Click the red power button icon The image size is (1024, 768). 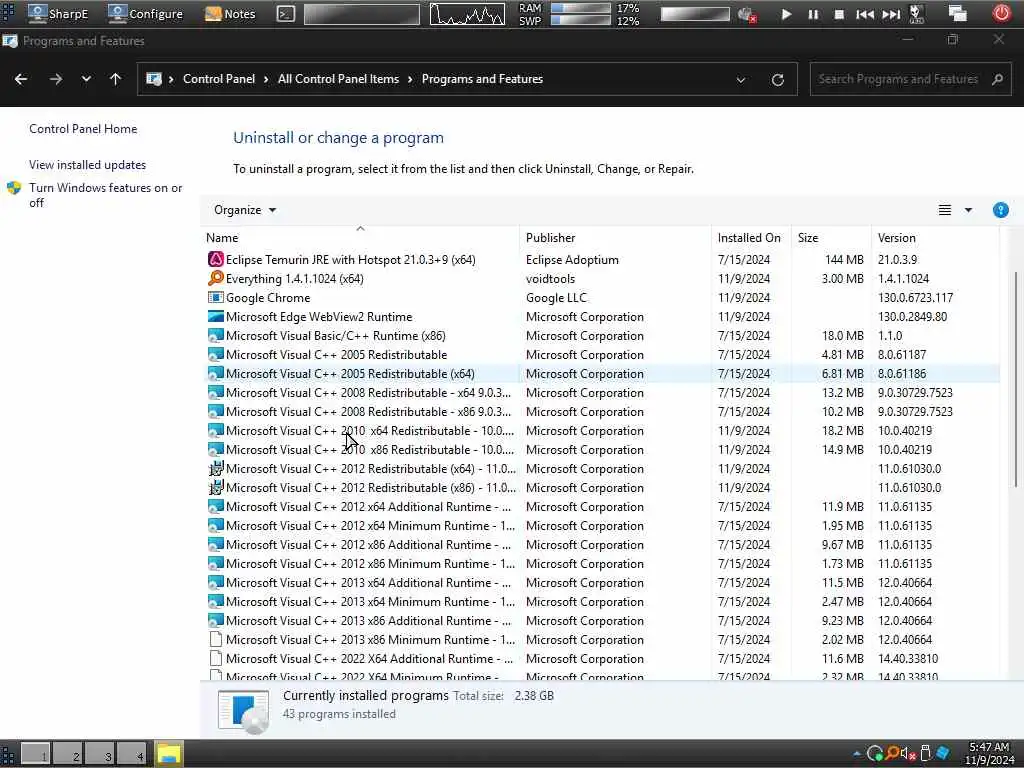pyautogui.click(x=1001, y=13)
